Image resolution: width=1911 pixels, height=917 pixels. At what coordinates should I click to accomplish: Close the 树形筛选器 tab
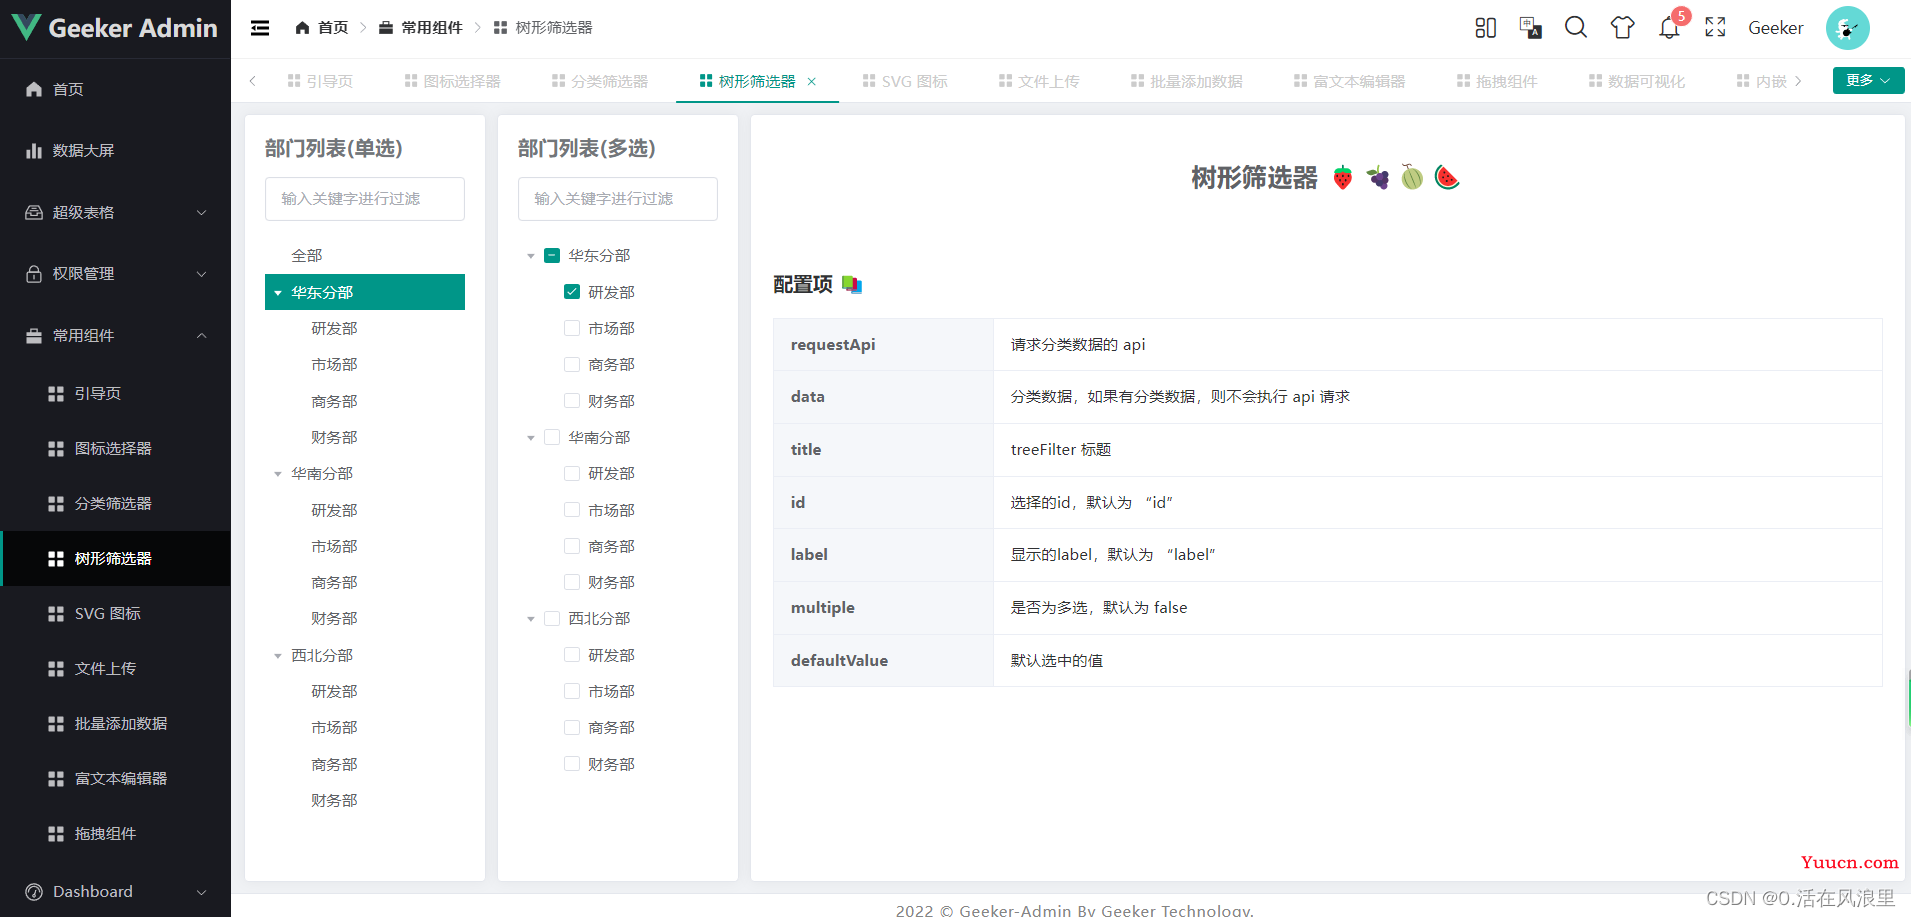(x=812, y=82)
